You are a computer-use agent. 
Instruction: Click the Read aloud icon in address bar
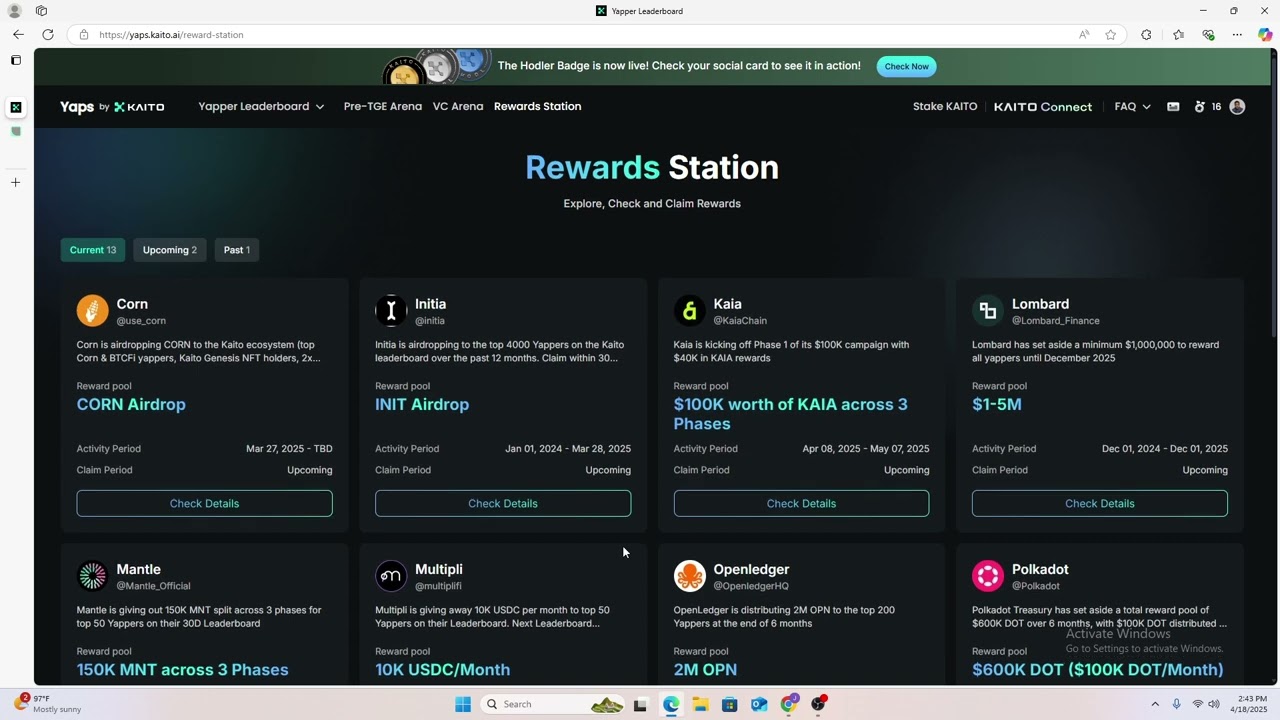[1084, 35]
